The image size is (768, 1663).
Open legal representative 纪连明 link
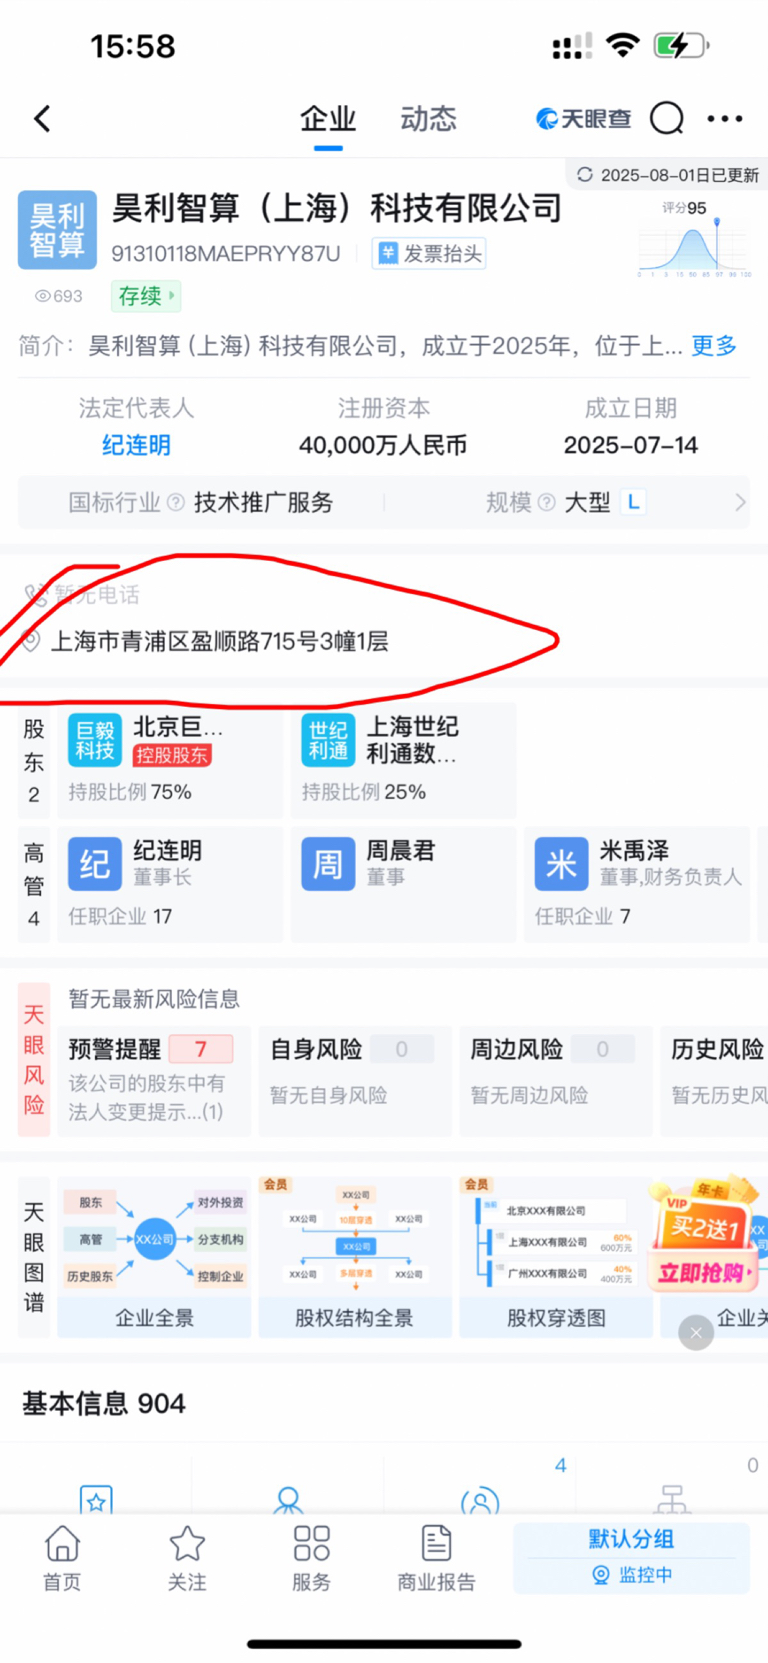tap(136, 445)
